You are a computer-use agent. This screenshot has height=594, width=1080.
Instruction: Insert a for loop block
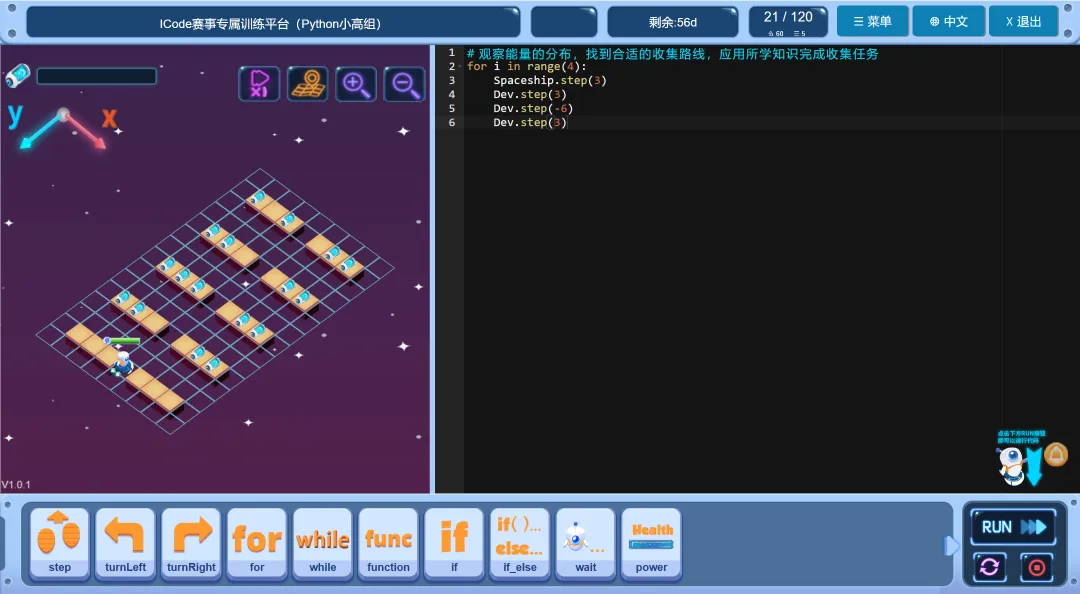coord(257,544)
